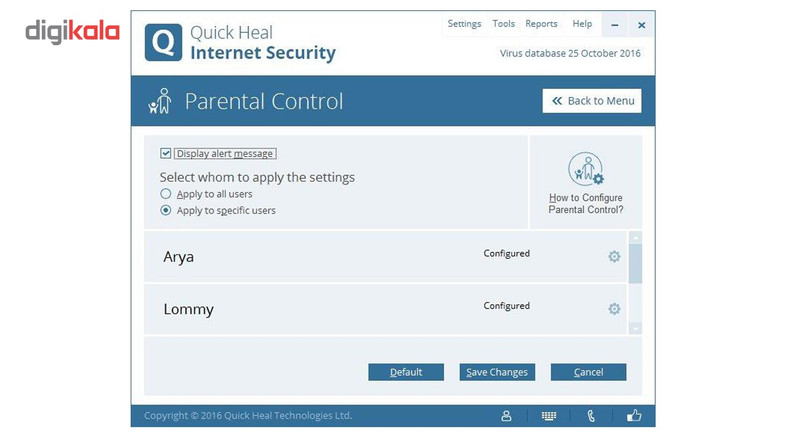Image resolution: width=800 pixels, height=438 pixels.
Task: Click the Parental Control header icon
Action: (160, 101)
